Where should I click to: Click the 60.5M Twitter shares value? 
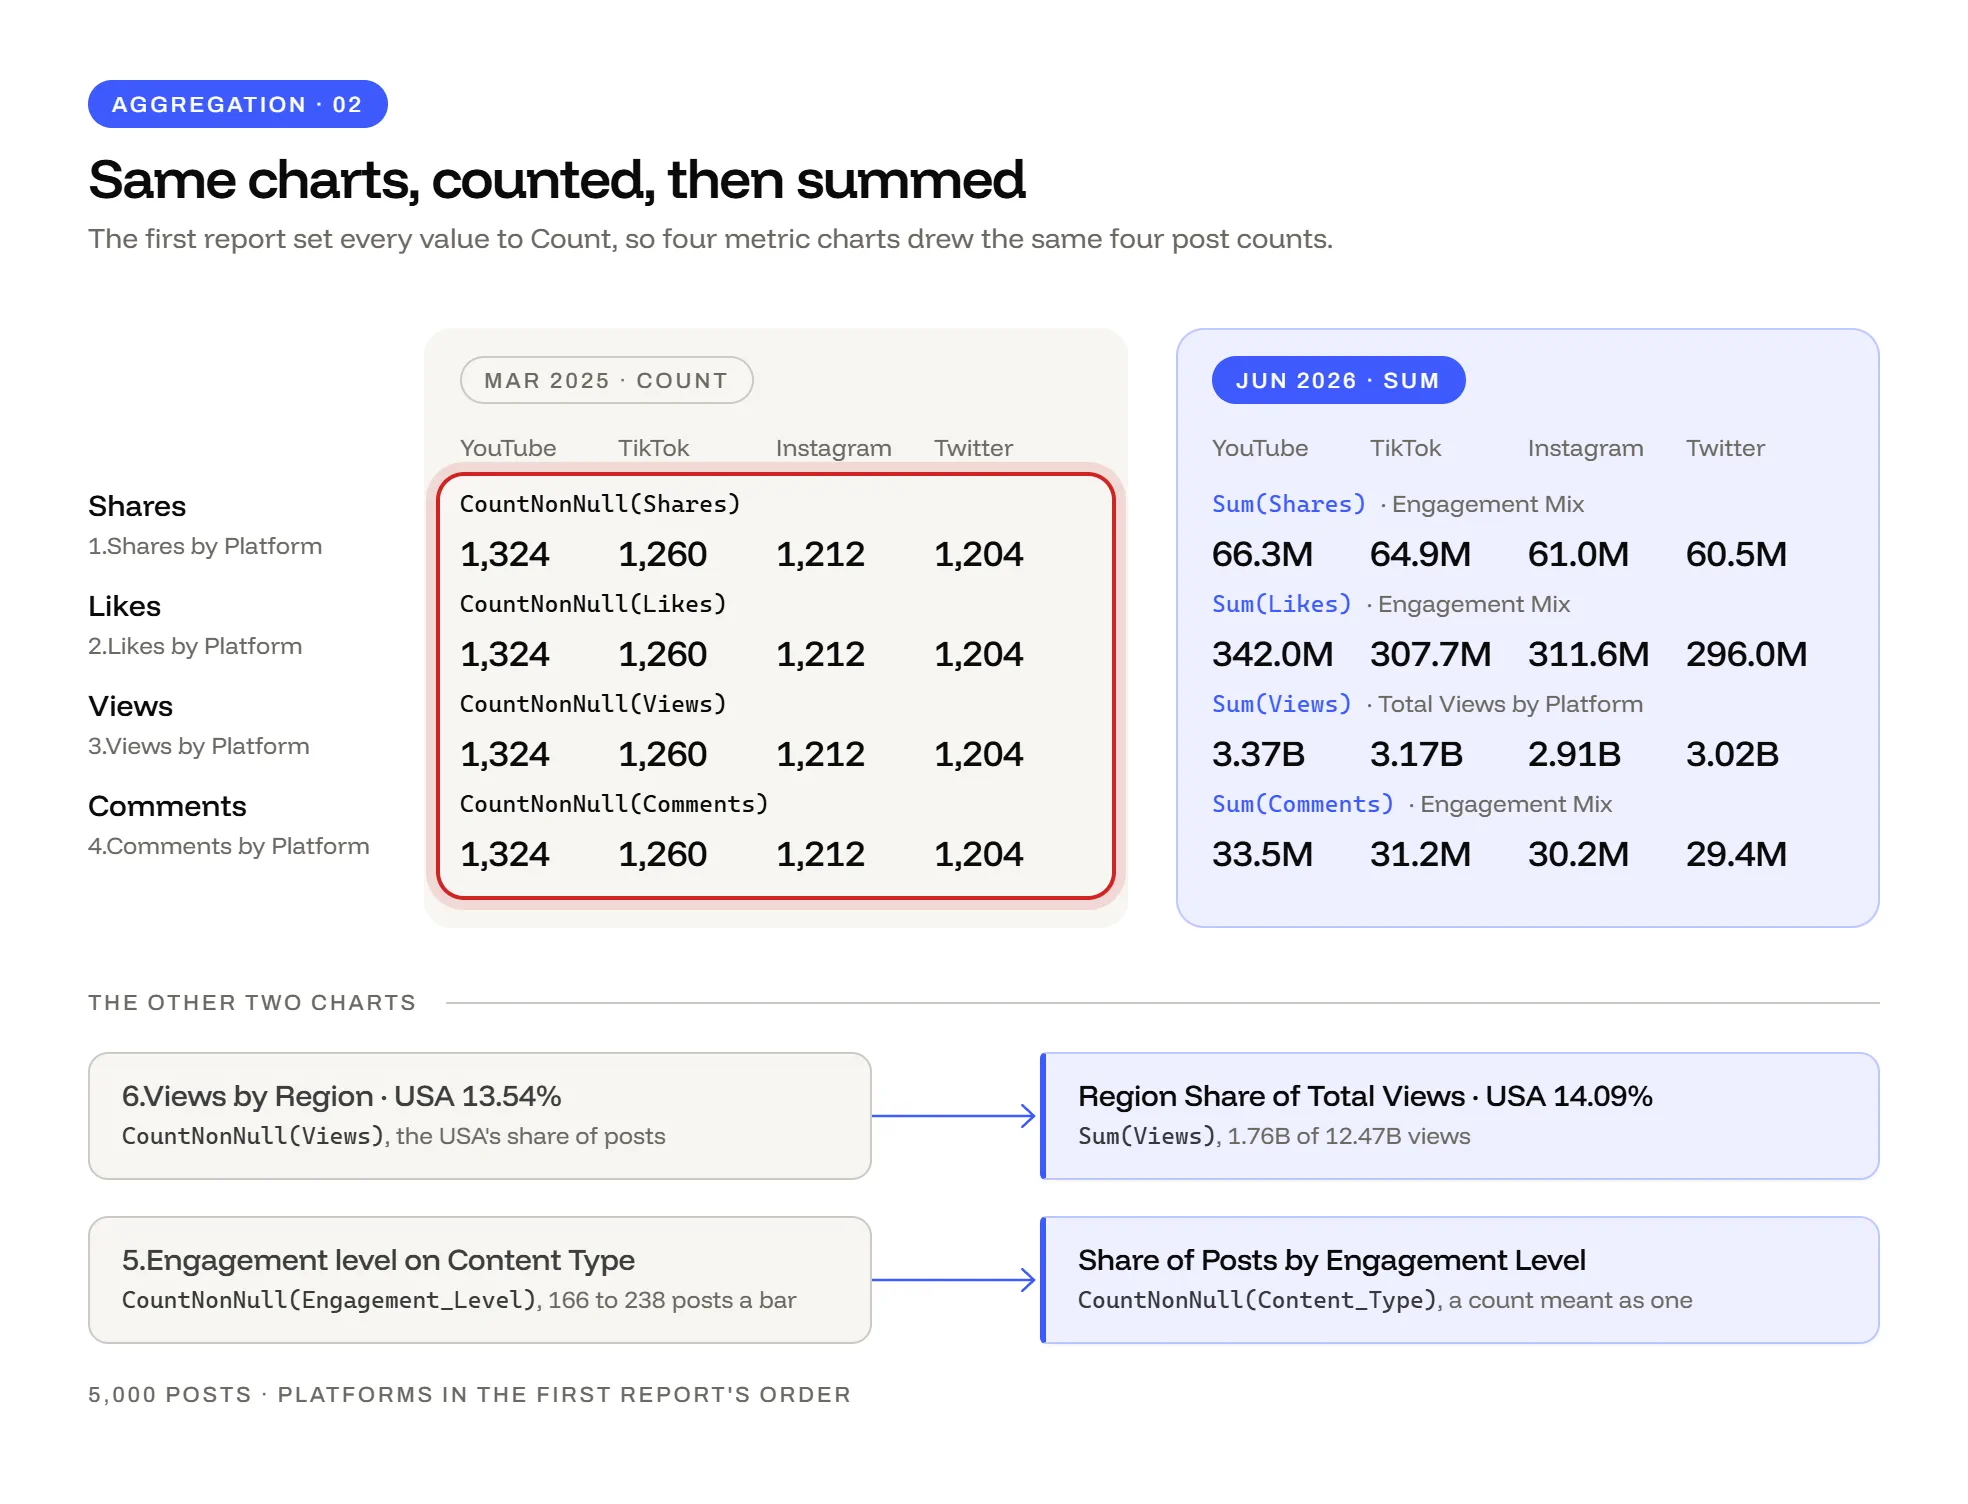(x=1737, y=554)
